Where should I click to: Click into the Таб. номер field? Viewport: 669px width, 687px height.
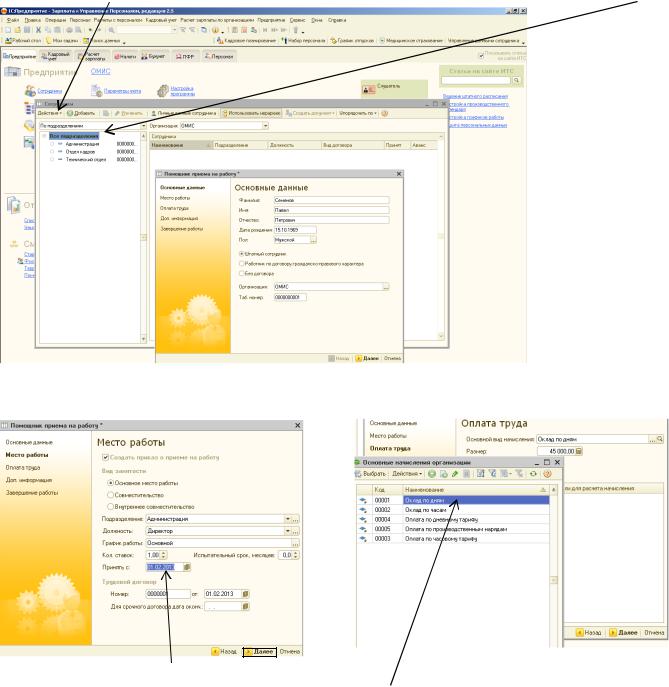pyautogui.click(x=290, y=297)
